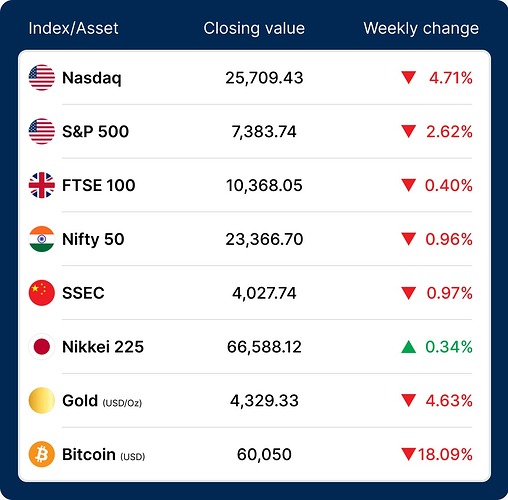Open the Nifty 50 index name
508x500 pixels.
click(93, 240)
